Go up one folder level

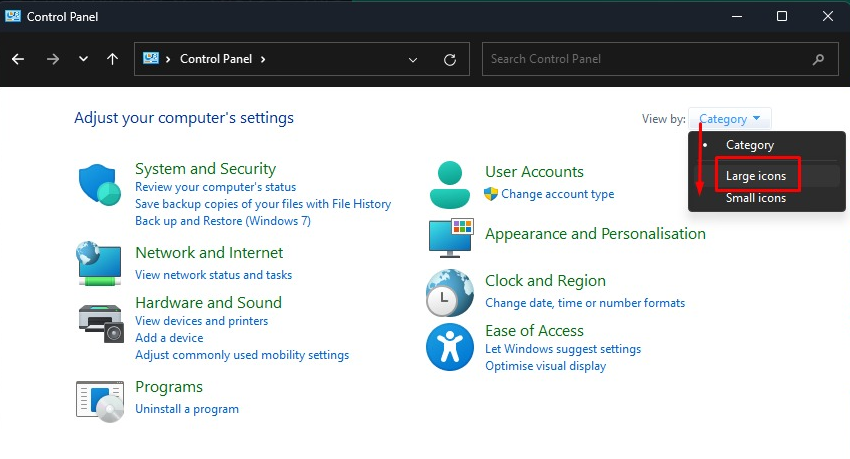[x=112, y=59]
